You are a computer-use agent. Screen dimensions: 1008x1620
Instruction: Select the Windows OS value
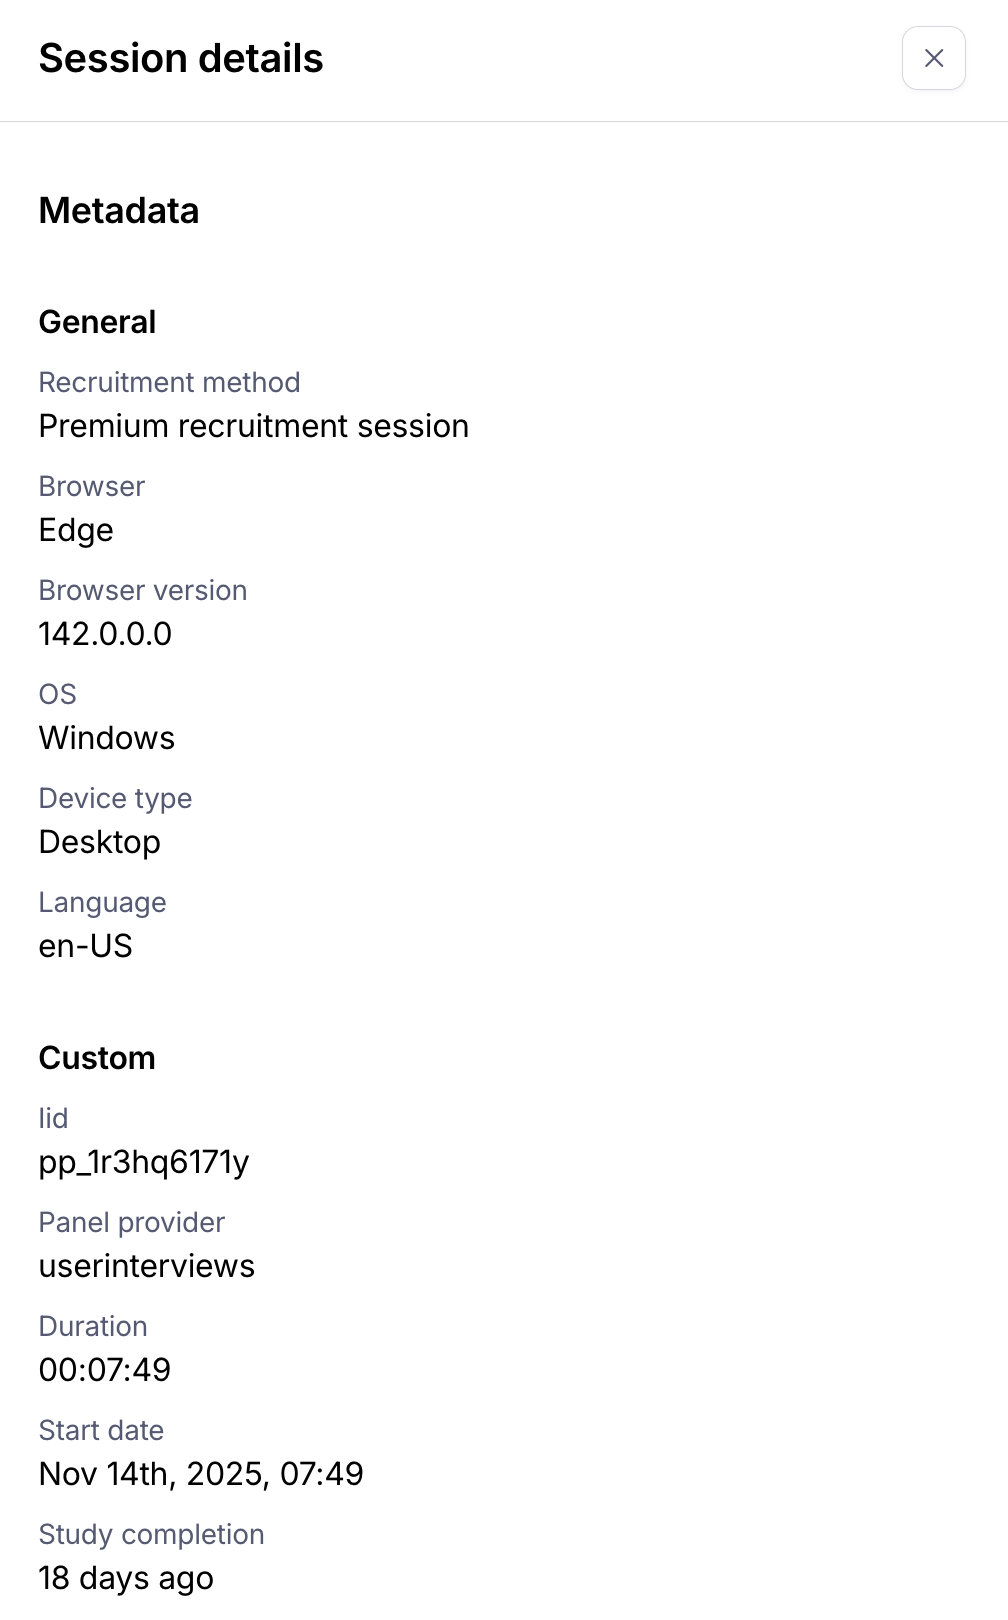[106, 738]
